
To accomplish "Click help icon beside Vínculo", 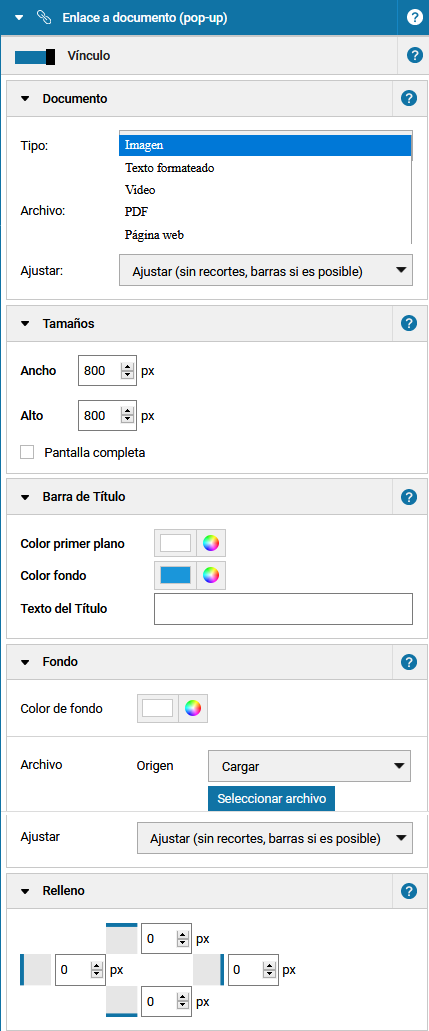I will [415, 55].
